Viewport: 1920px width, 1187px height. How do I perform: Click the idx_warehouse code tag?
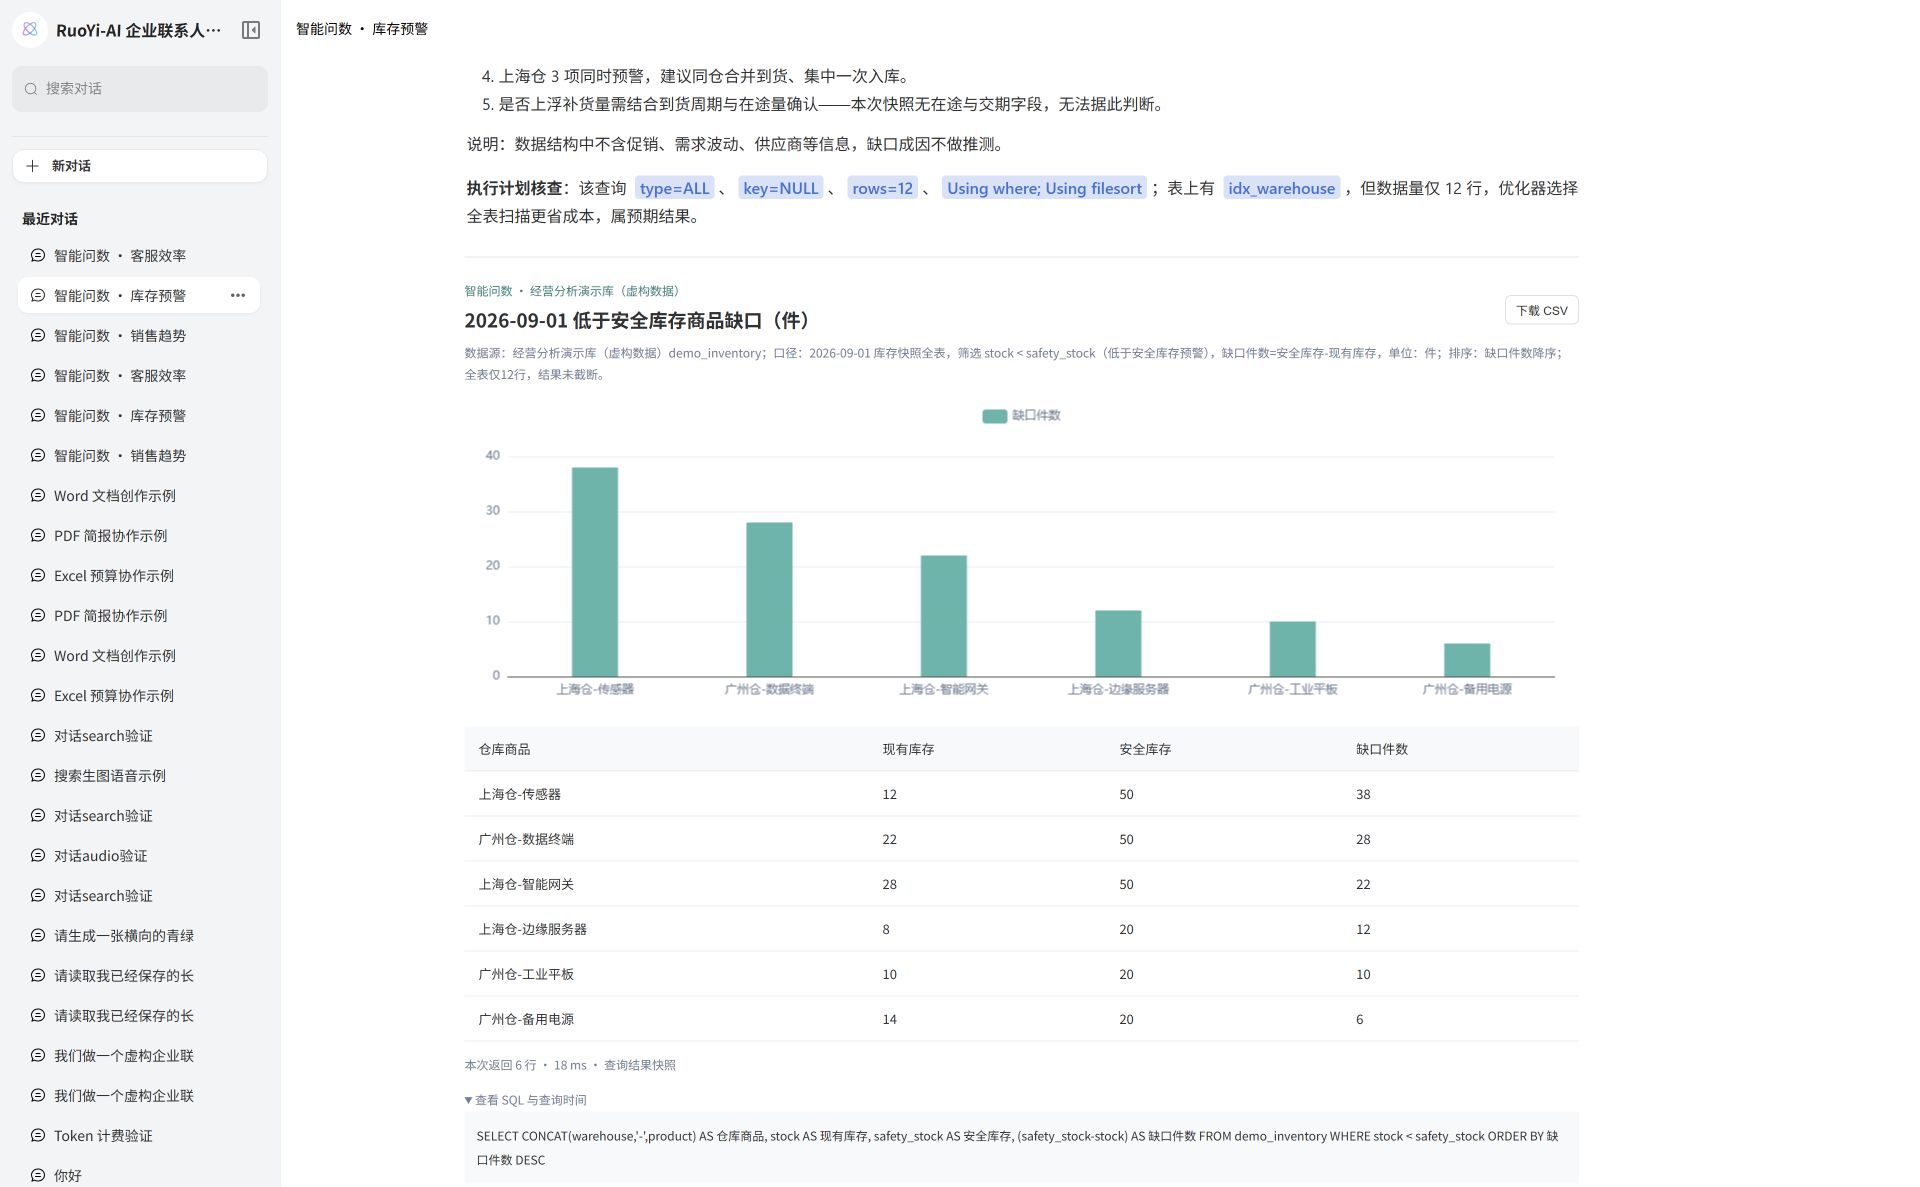(x=1281, y=188)
